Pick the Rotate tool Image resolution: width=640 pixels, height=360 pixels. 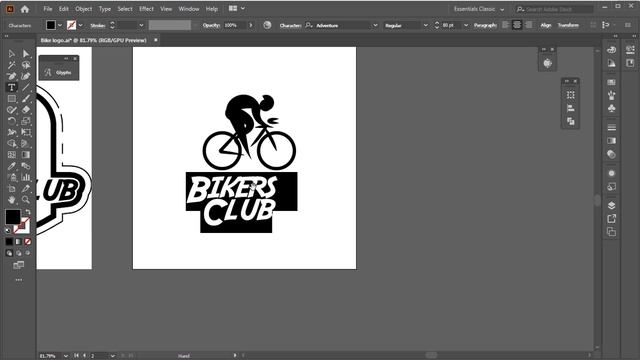tap(11, 121)
